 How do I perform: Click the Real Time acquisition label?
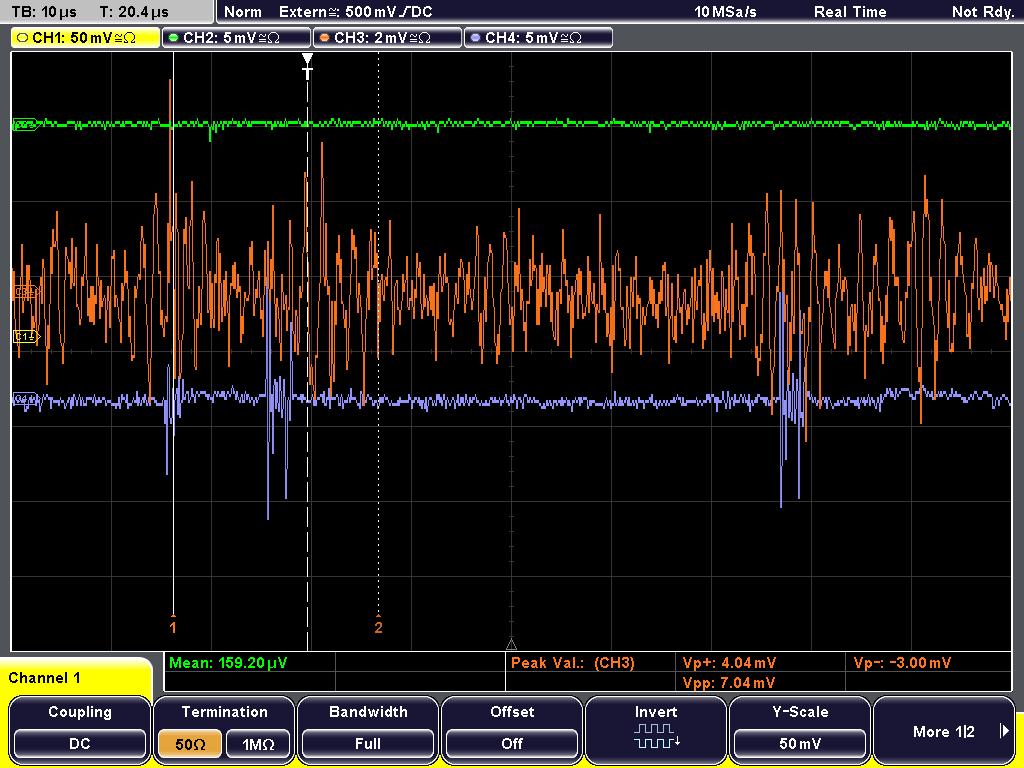point(850,12)
